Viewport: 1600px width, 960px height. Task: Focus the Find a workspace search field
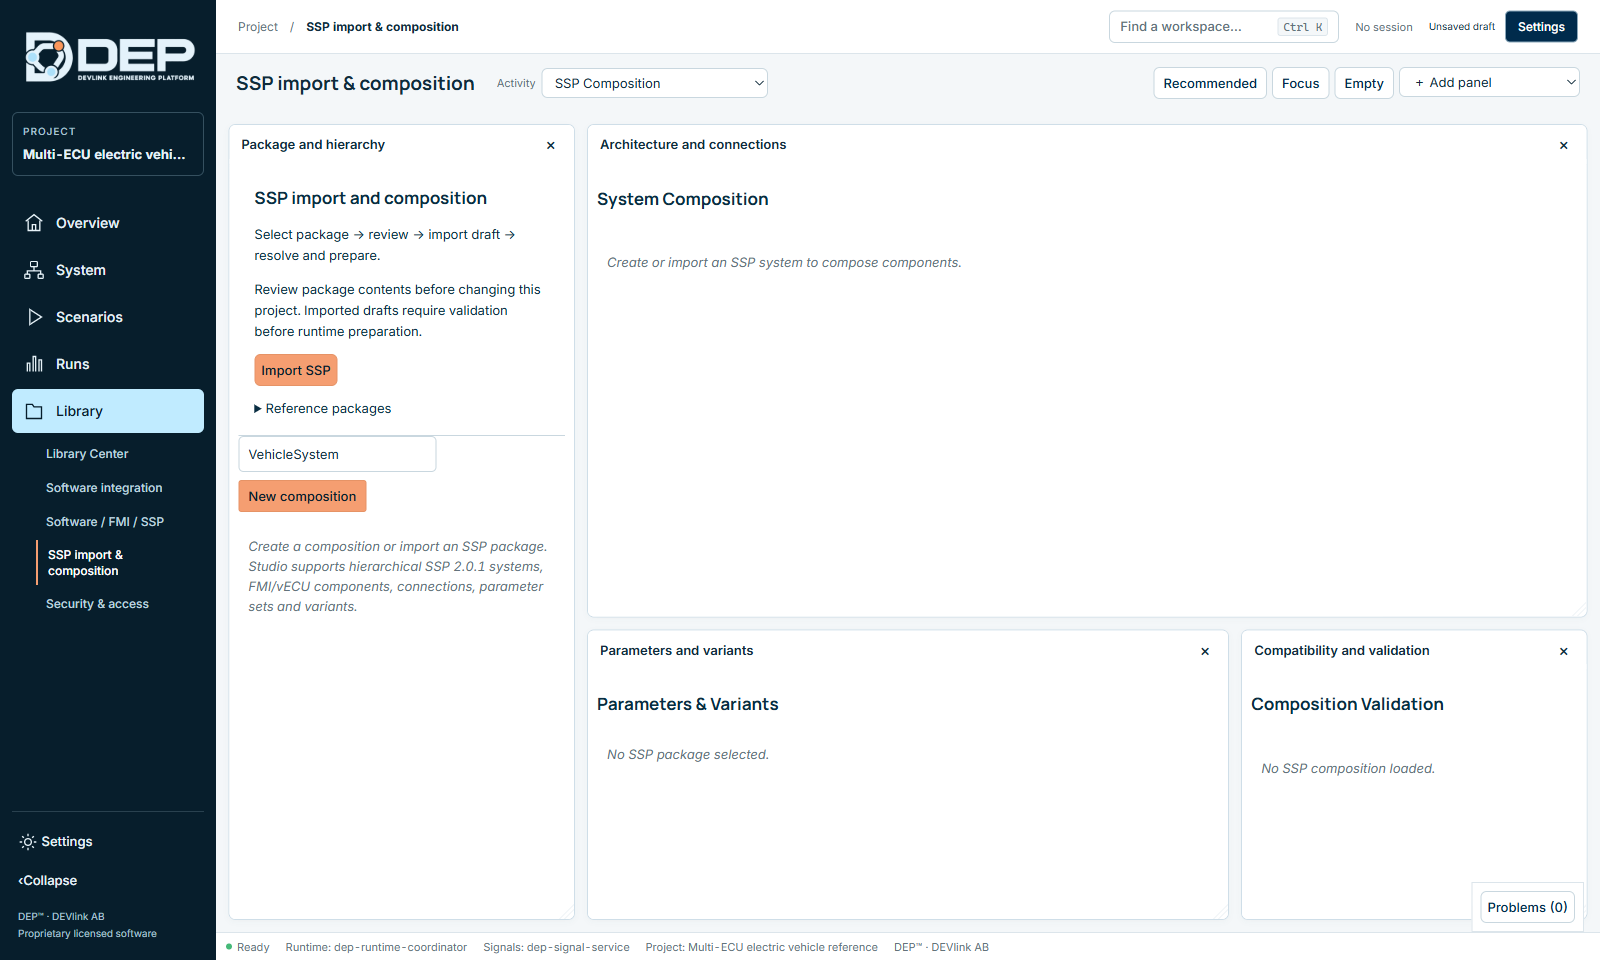point(1223,27)
